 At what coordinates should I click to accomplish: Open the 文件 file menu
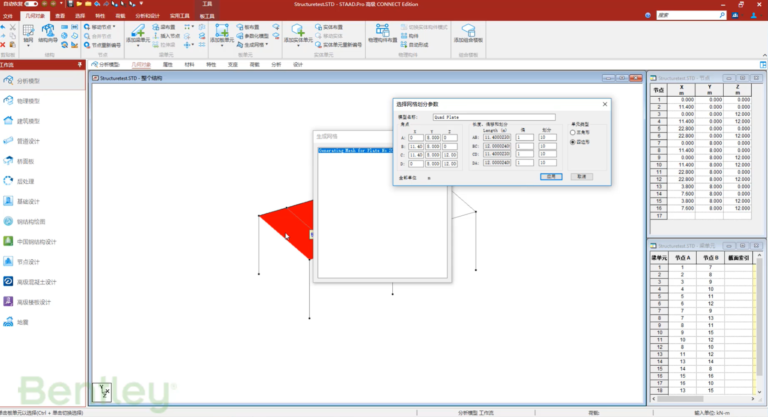click(8, 16)
